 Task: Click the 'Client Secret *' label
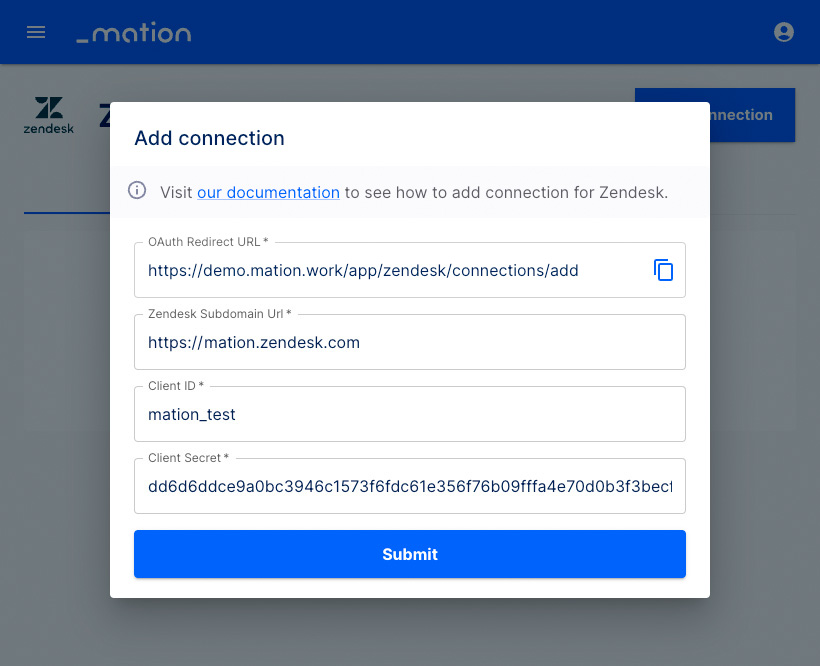point(188,458)
